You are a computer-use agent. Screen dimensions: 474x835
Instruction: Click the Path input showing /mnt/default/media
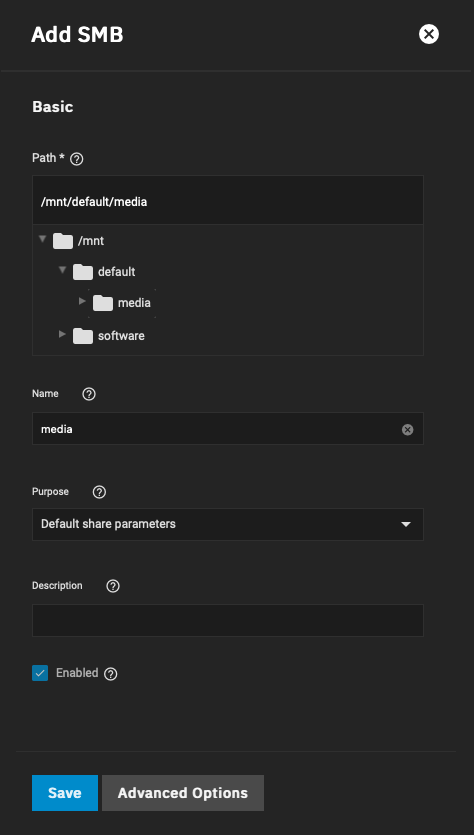(x=228, y=201)
